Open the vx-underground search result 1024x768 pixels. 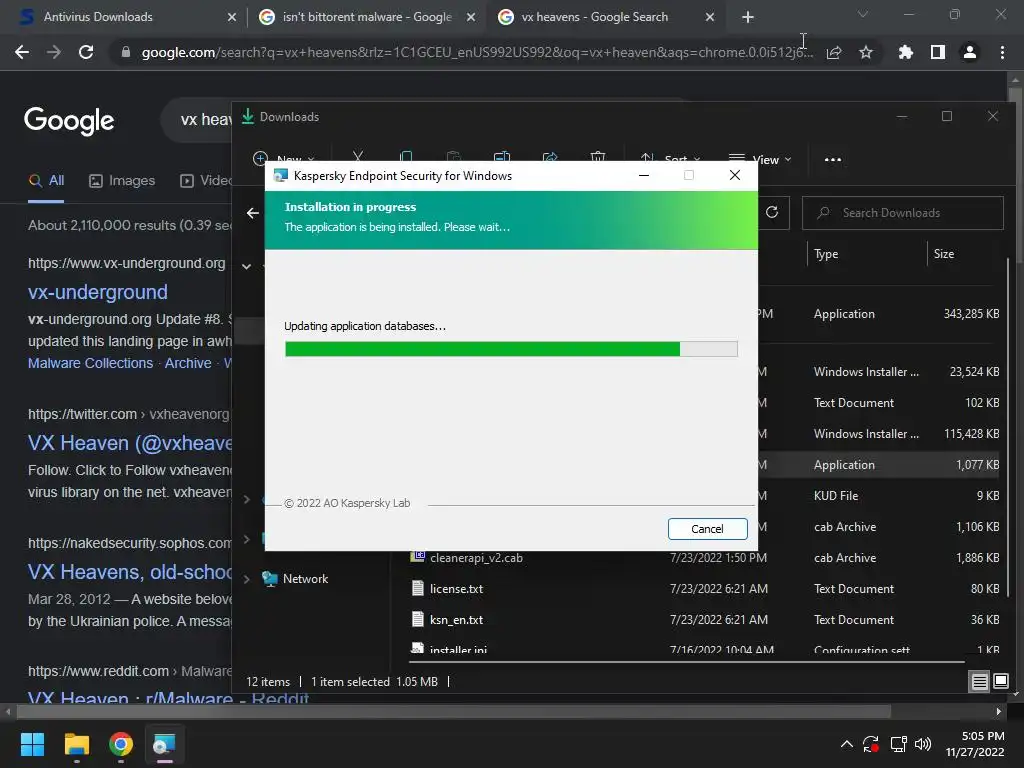click(98, 292)
